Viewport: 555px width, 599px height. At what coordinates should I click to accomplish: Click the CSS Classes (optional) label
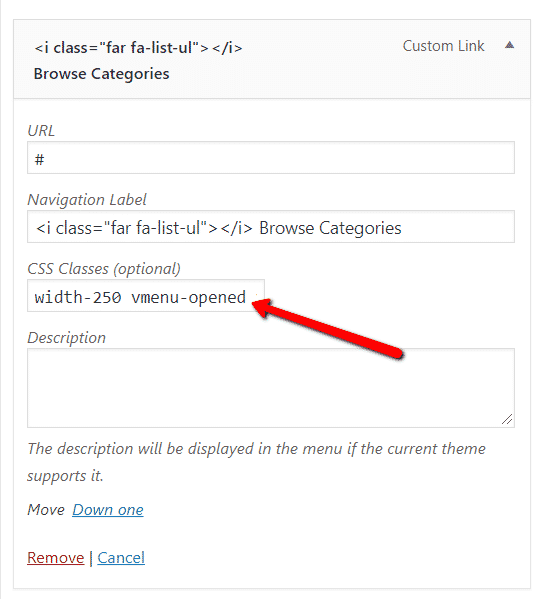(104, 269)
